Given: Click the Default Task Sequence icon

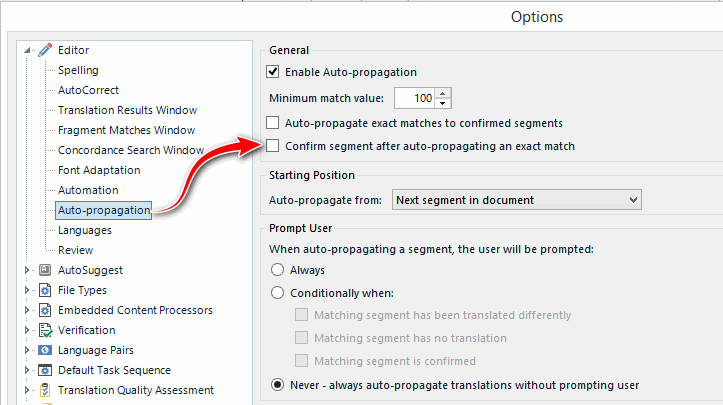Looking at the screenshot, I should pyautogui.click(x=45, y=370).
